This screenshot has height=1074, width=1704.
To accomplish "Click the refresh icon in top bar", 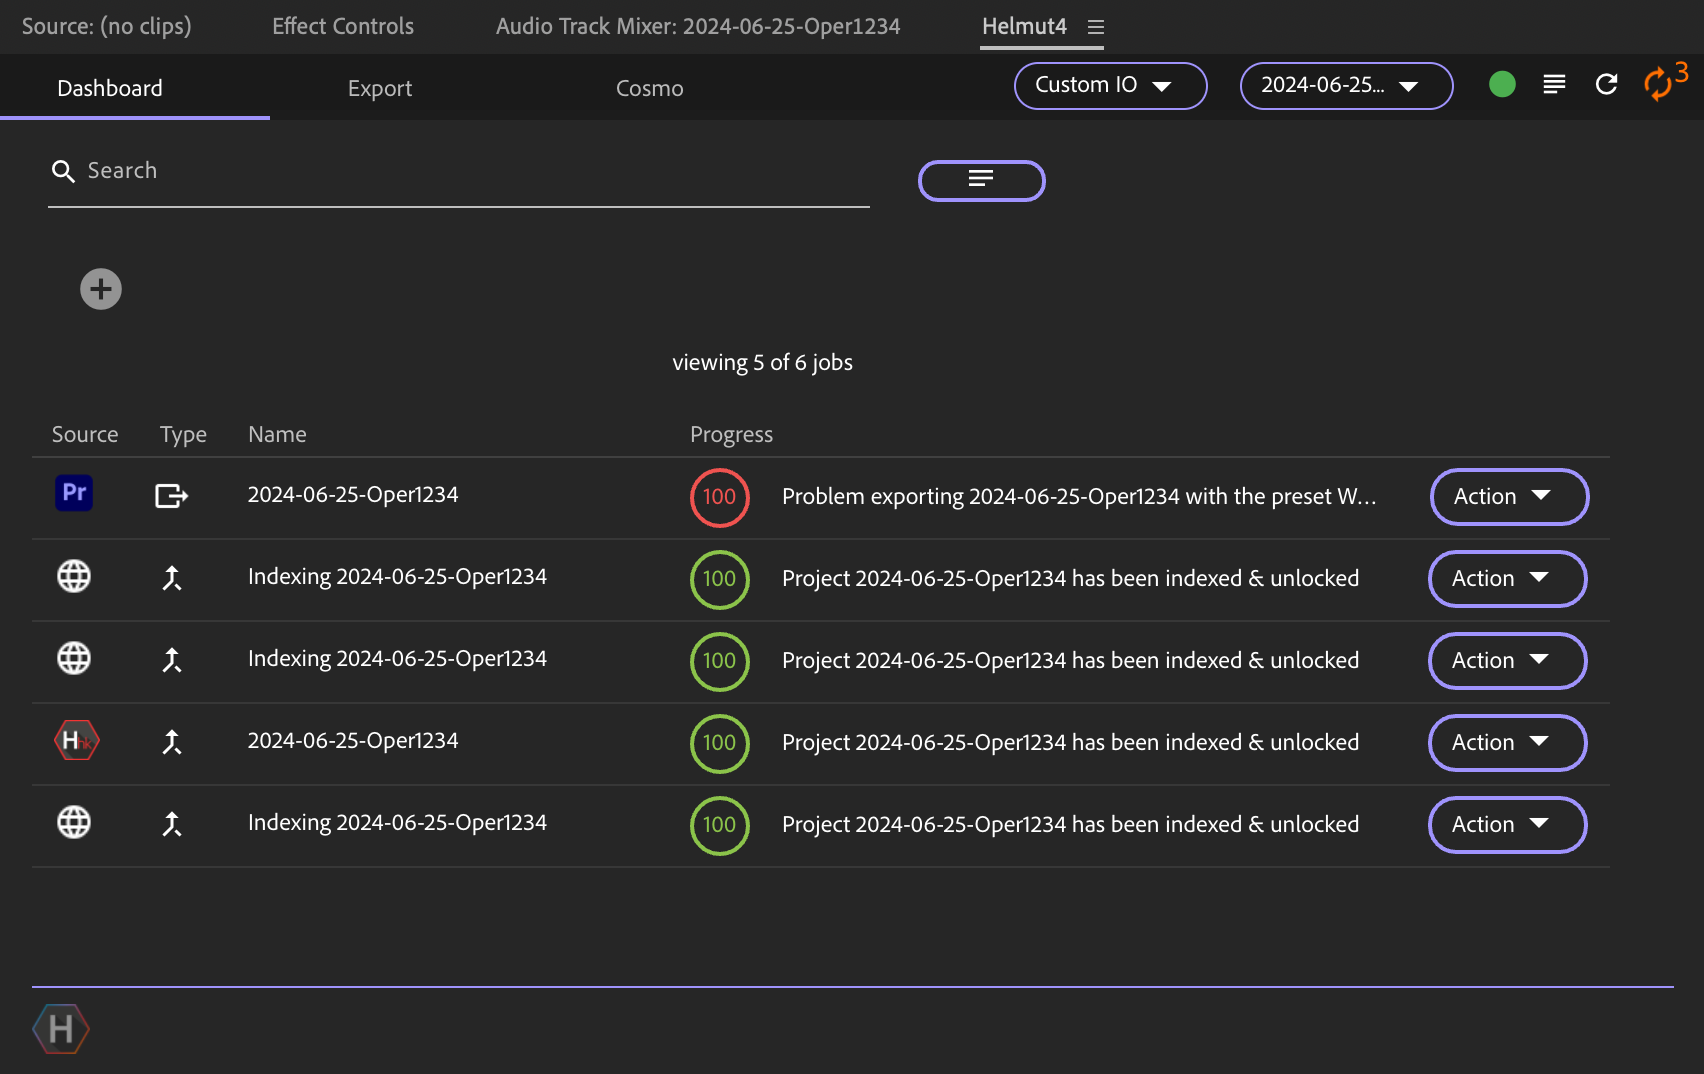I will [x=1606, y=85].
